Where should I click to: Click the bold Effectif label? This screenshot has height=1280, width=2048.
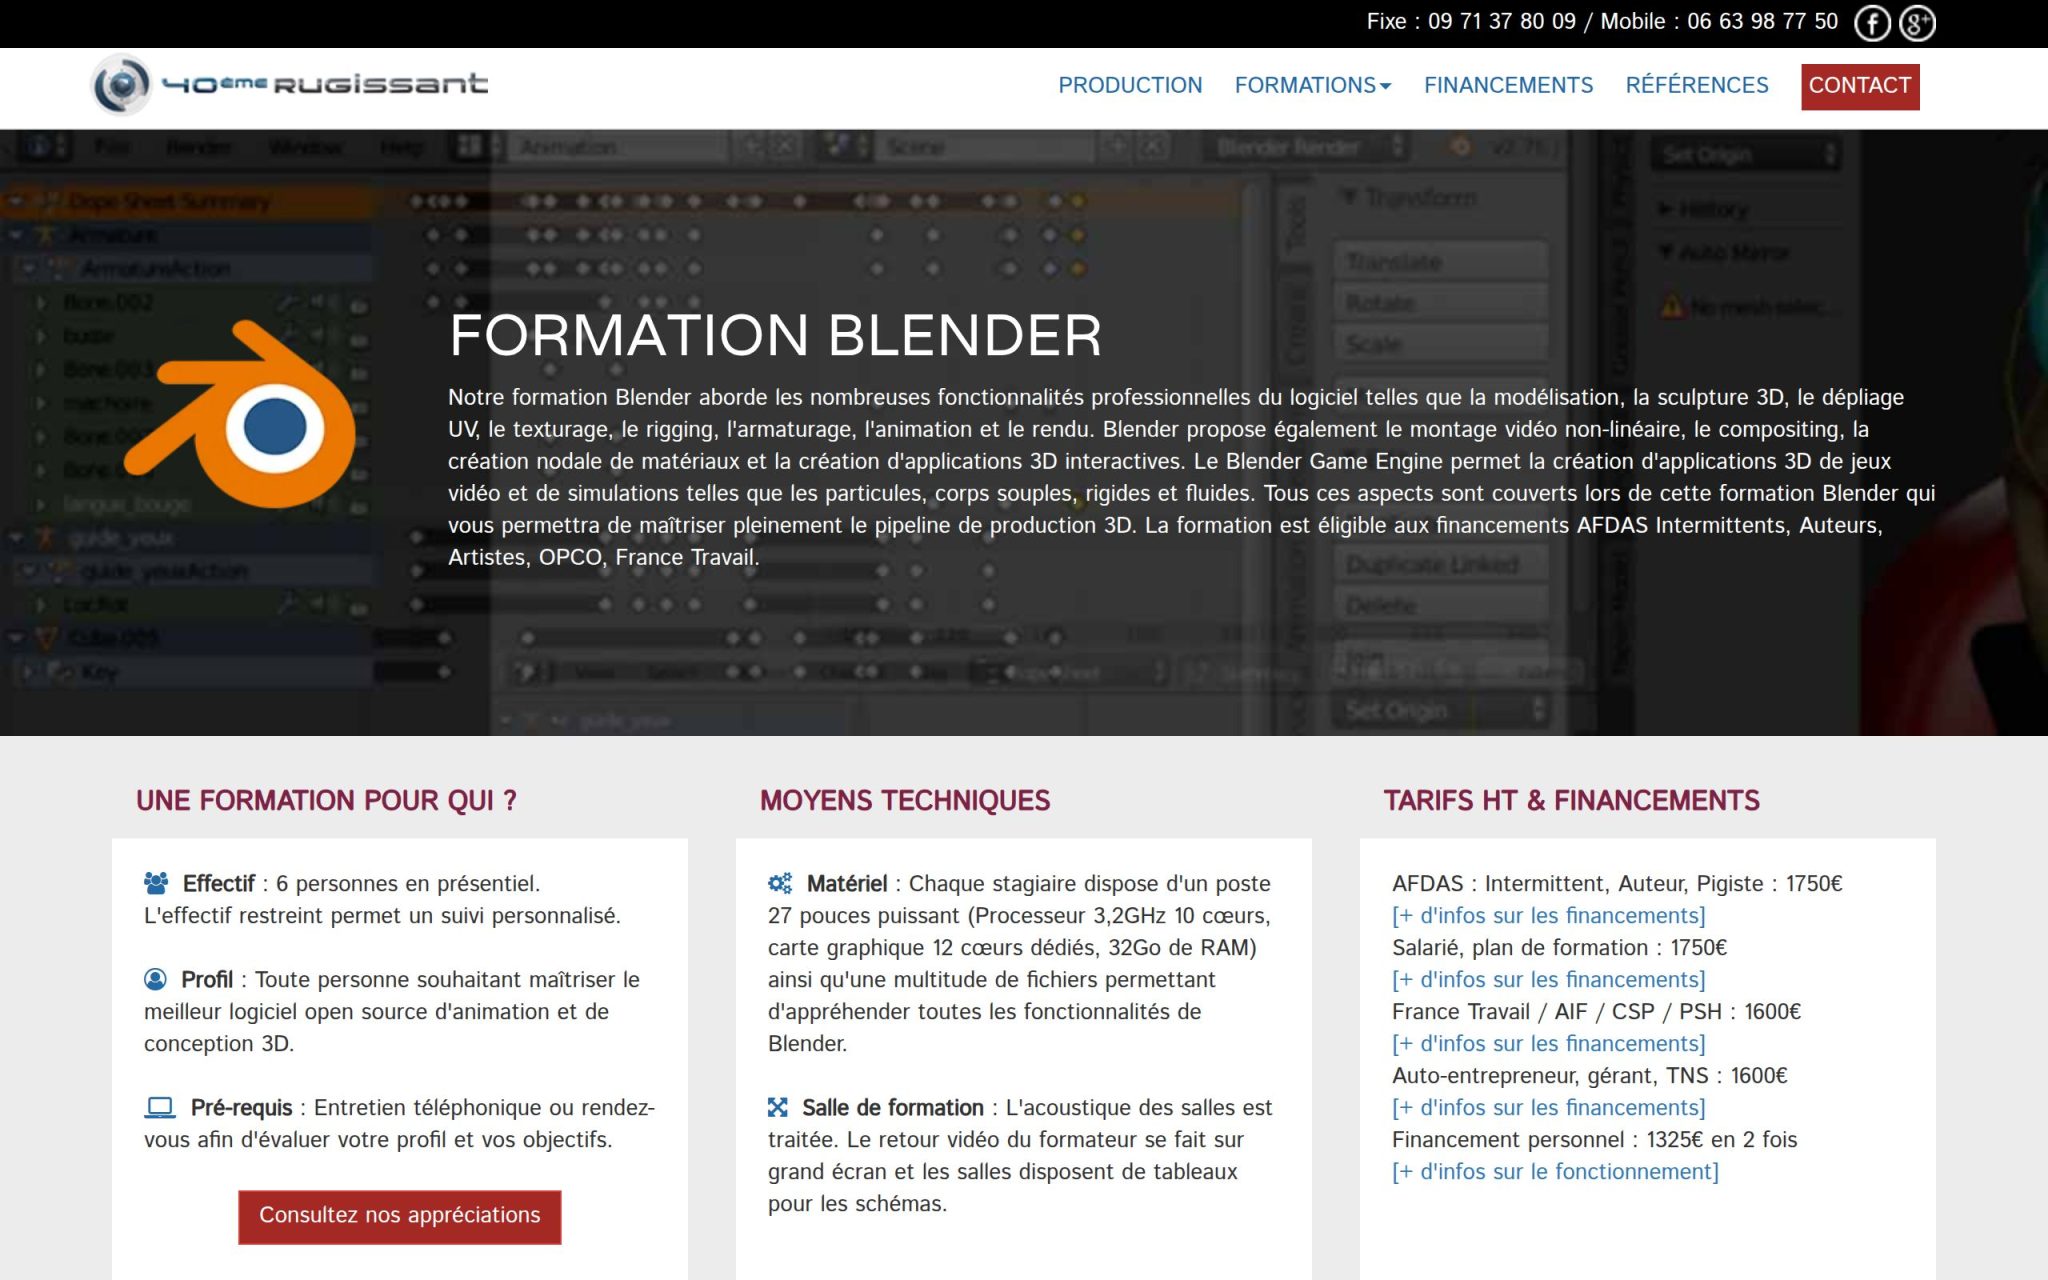(218, 884)
